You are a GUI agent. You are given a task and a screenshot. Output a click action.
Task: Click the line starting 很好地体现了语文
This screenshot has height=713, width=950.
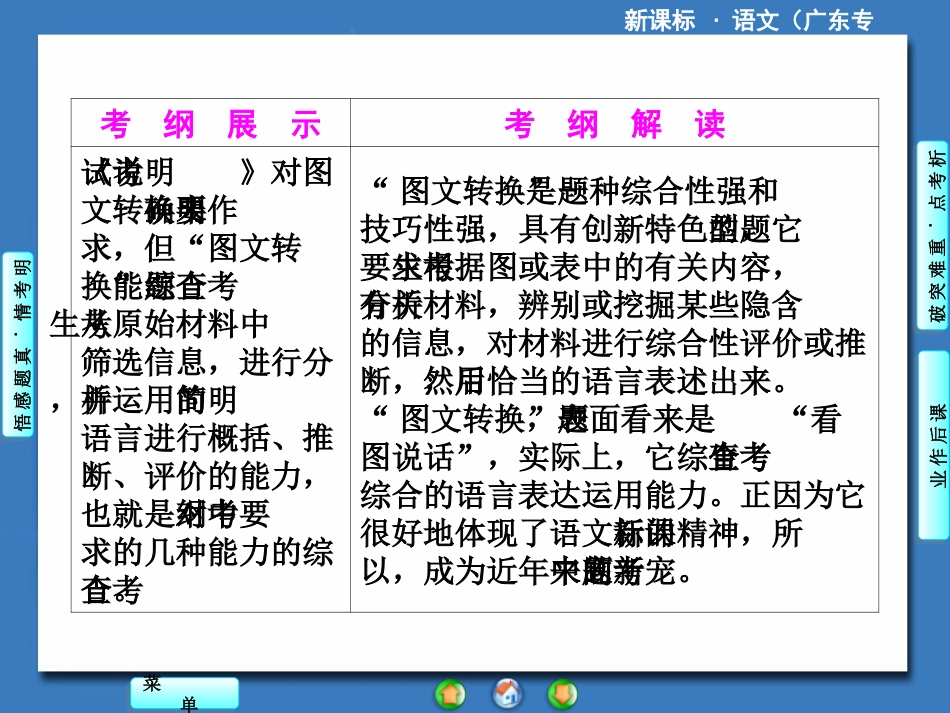click(x=582, y=533)
